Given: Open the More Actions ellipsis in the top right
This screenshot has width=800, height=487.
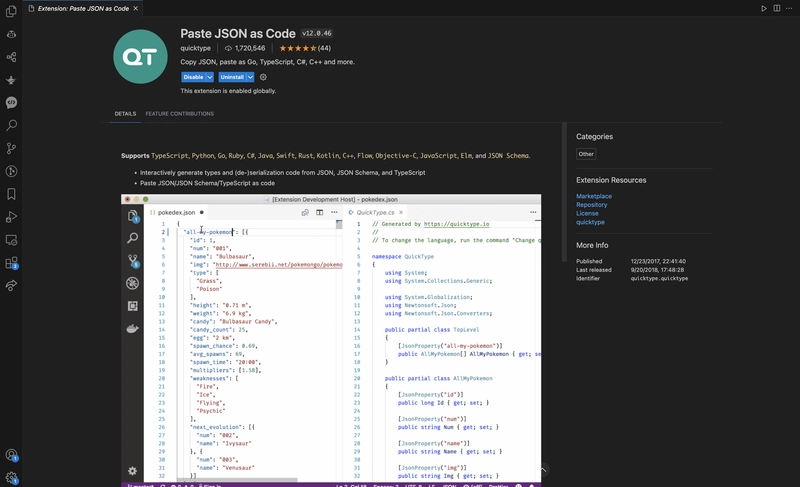Looking at the screenshot, I should pyautogui.click(x=789, y=9).
